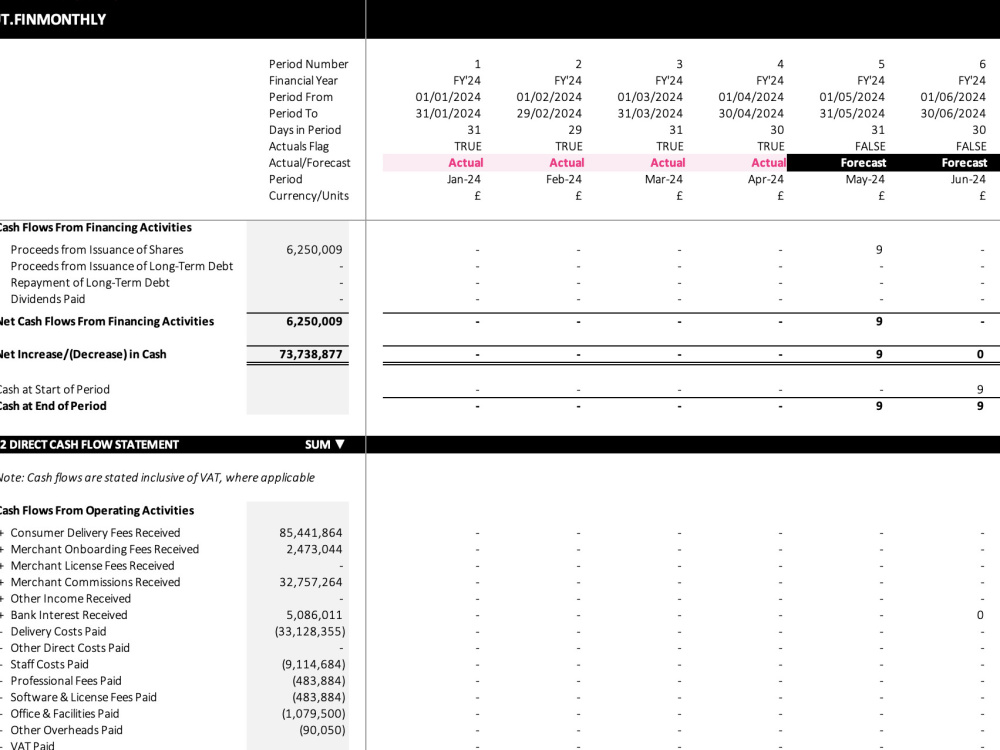Select the 'Period Number' label
The height and width of the screenshot is (750, 1000).
pyautogui.click(x=308, y=64)
